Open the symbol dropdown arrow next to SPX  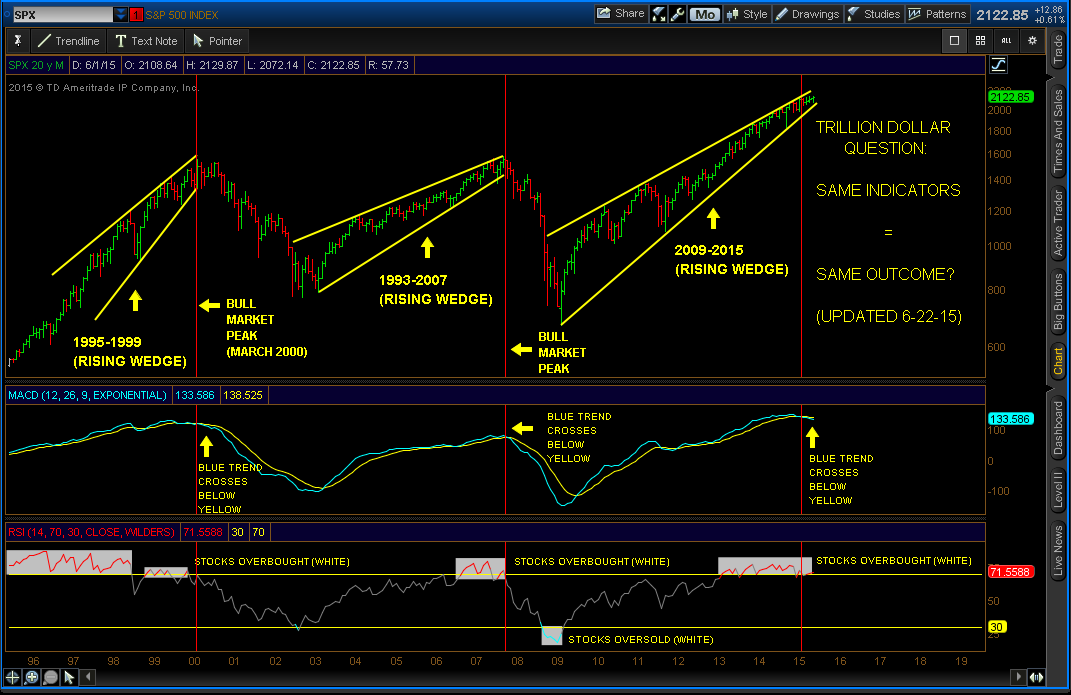click(121, 14)
